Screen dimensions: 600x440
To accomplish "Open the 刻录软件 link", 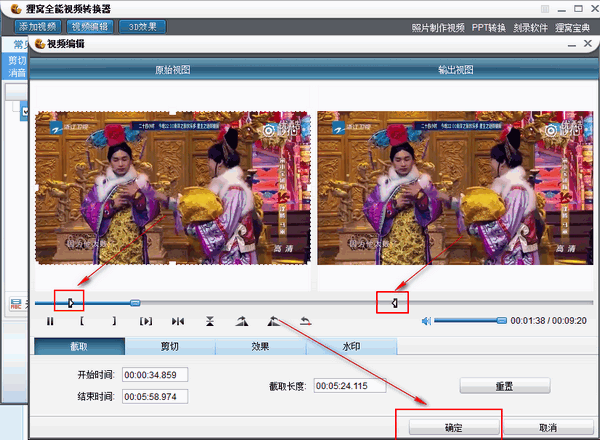I will pos(530,28).
